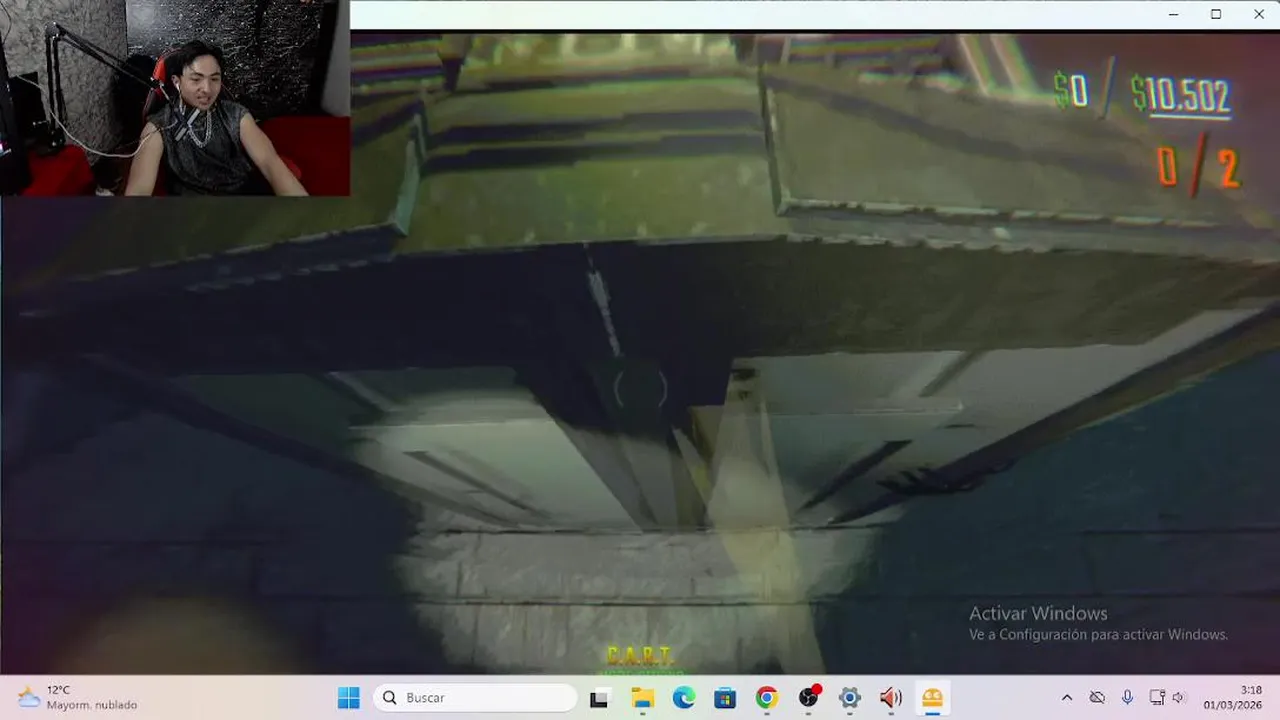
Task: Open the volume speaker tray icon
Action: coord(1178,698)
